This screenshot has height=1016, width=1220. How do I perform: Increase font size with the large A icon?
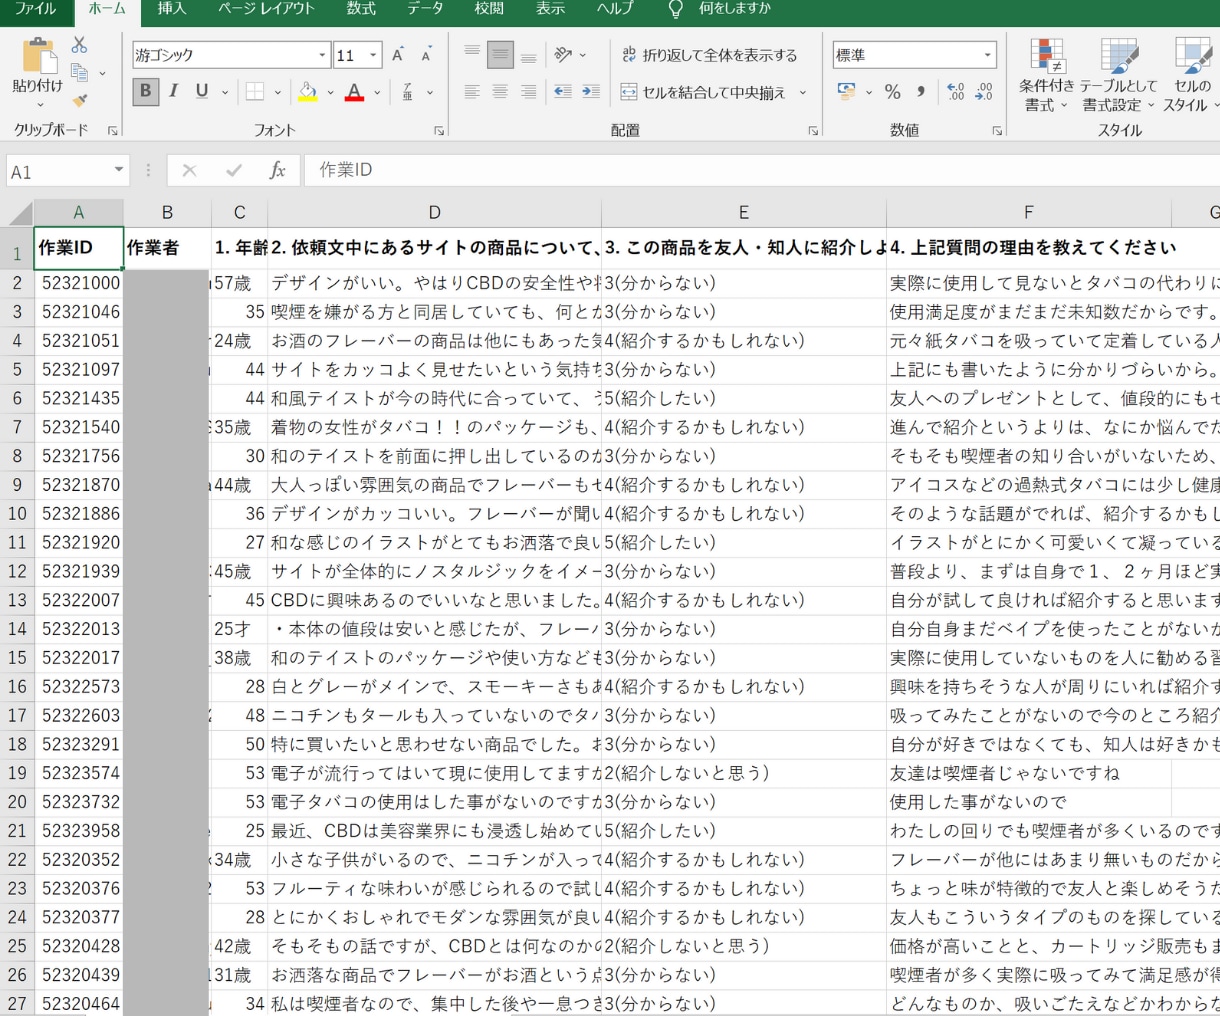[x=398, y=55]
